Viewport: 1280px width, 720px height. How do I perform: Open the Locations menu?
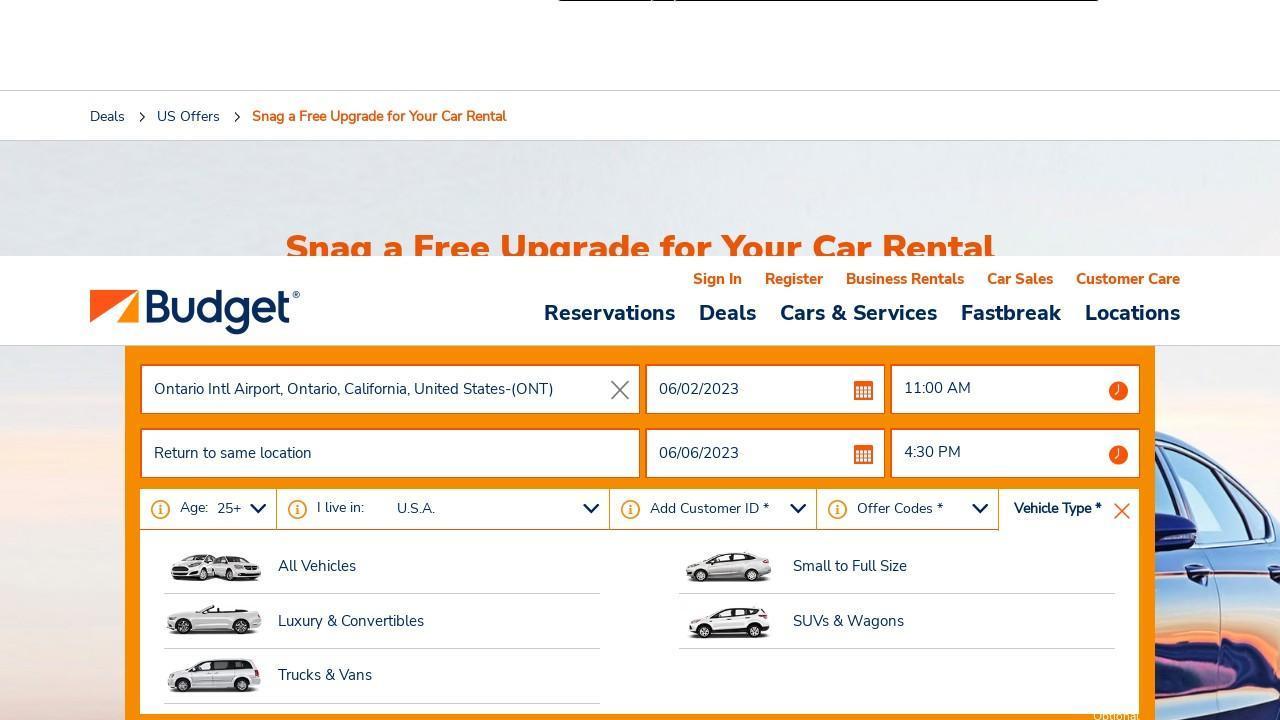(1132, 313)
